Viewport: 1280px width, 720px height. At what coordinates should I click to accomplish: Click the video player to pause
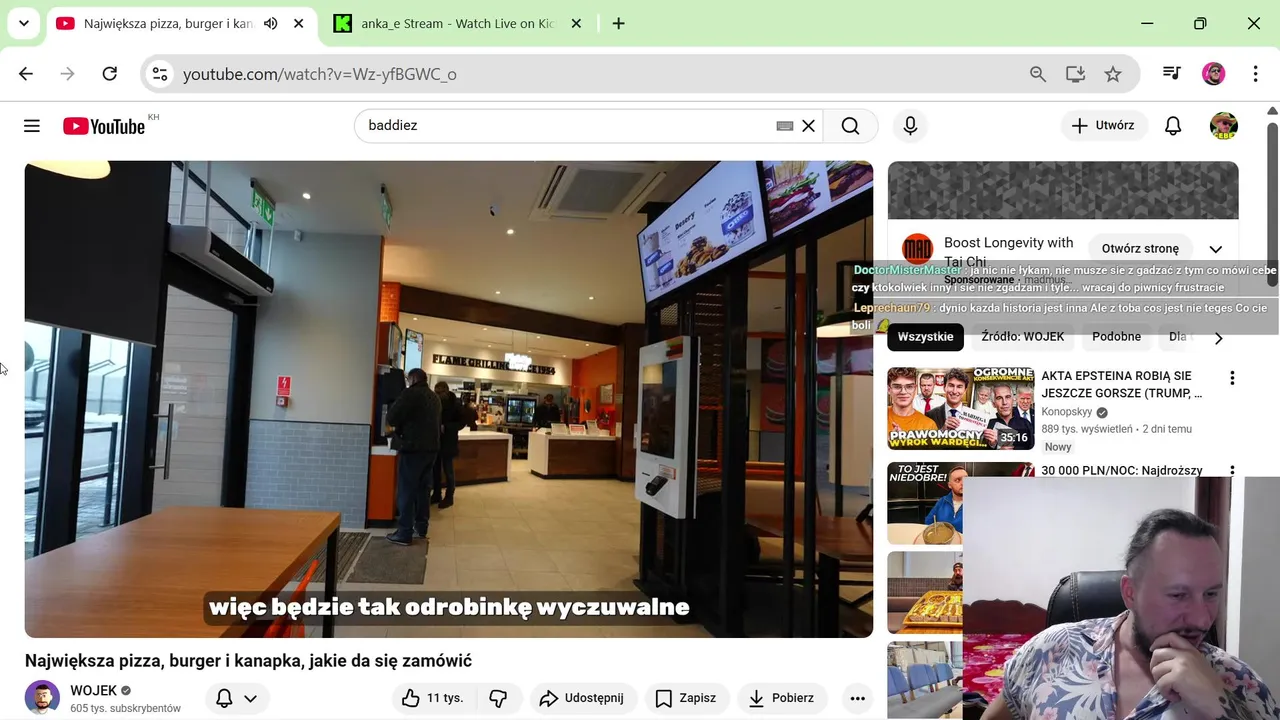449,399
